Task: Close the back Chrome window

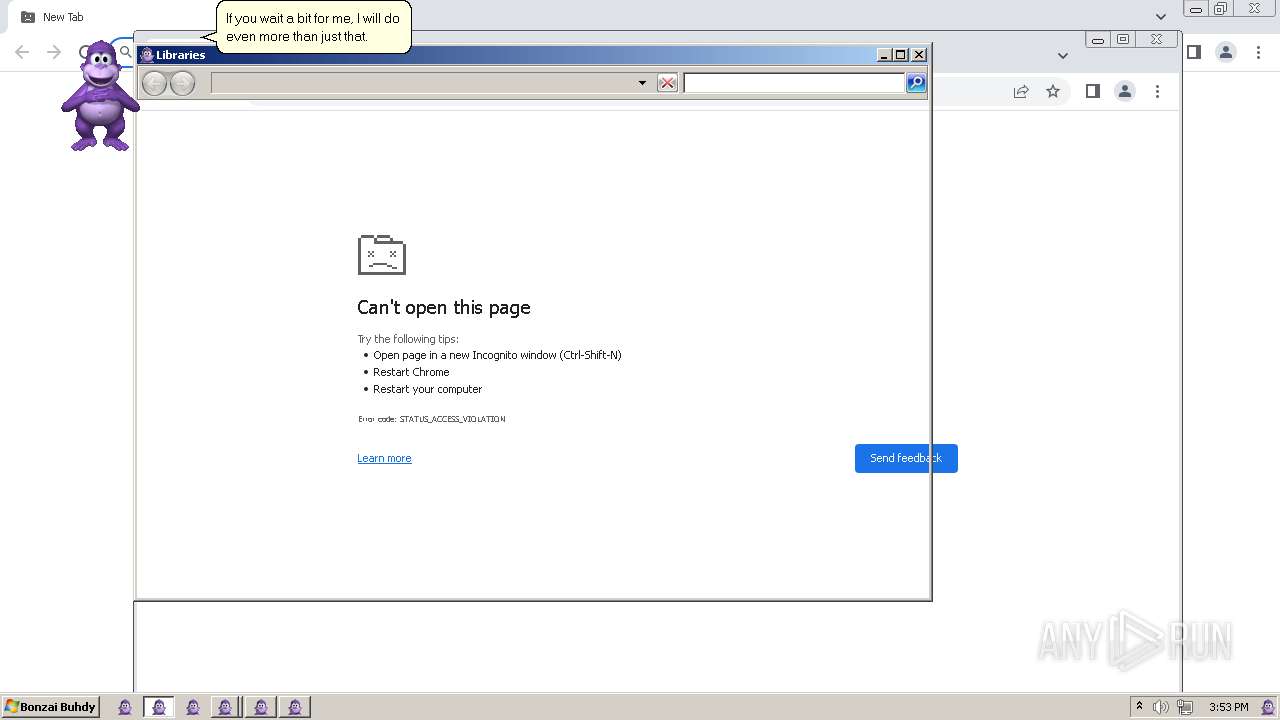Action: click(1254, 9)
